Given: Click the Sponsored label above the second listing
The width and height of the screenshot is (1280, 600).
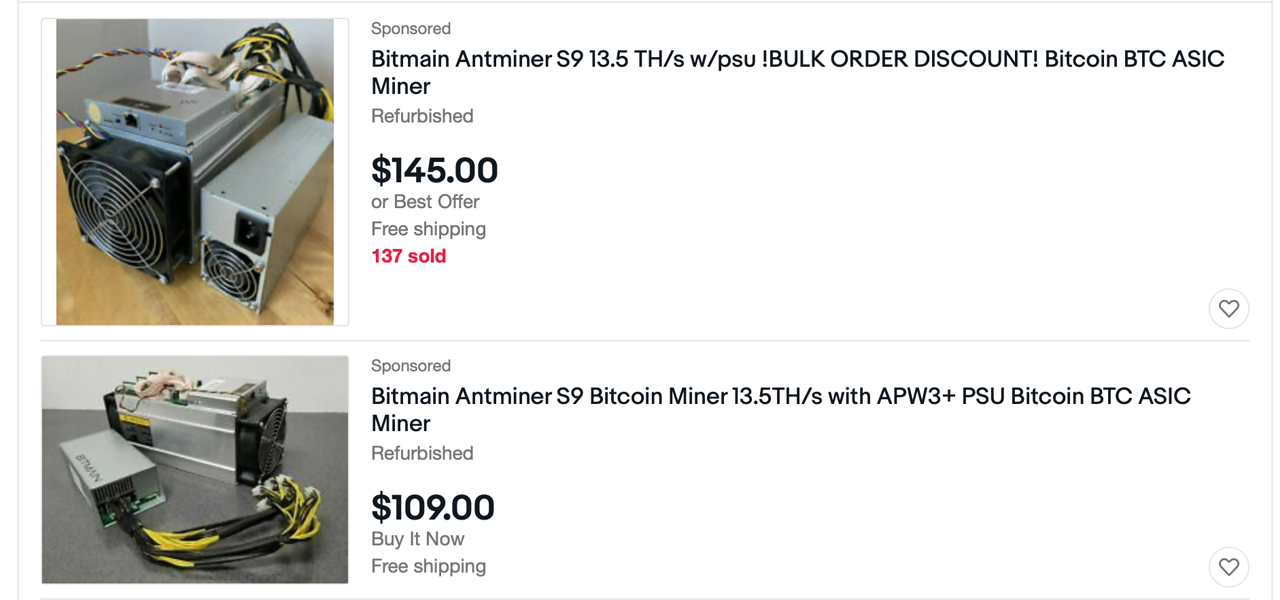Looking at the screenshot, I should point(411,365).
